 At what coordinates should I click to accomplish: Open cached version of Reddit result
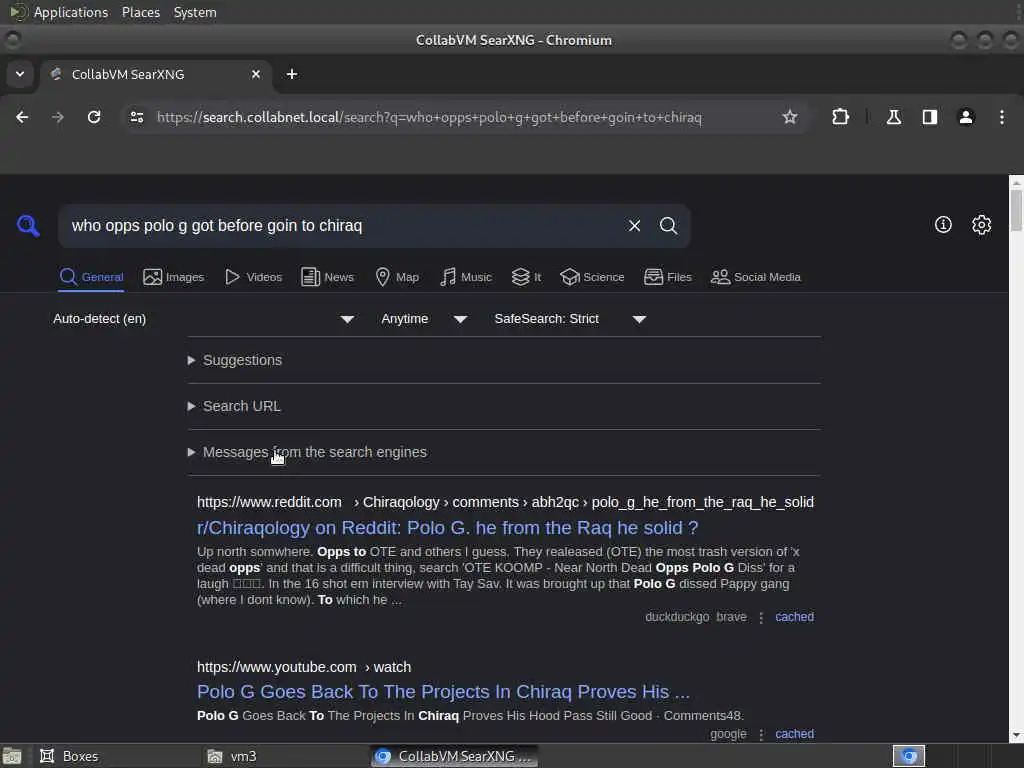click(x=794, y=617)
